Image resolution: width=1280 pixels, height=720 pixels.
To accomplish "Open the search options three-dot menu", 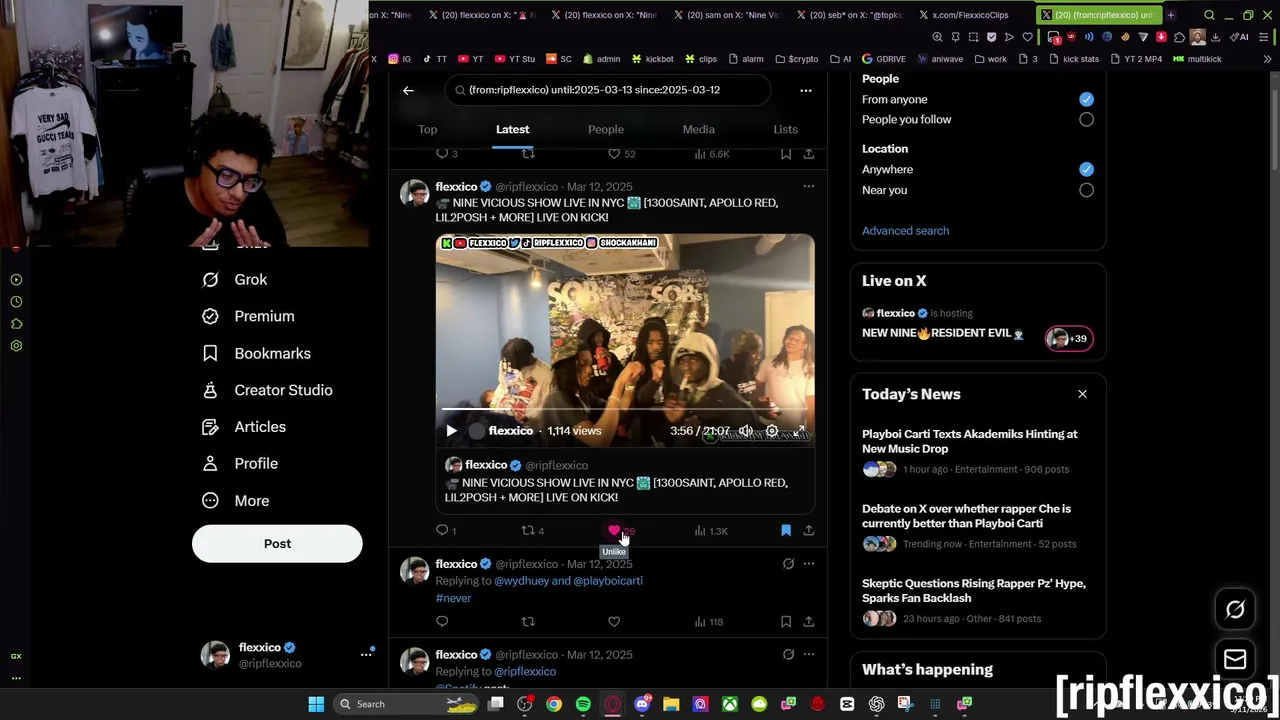I will pyautogui.click(x=805, y=90).
